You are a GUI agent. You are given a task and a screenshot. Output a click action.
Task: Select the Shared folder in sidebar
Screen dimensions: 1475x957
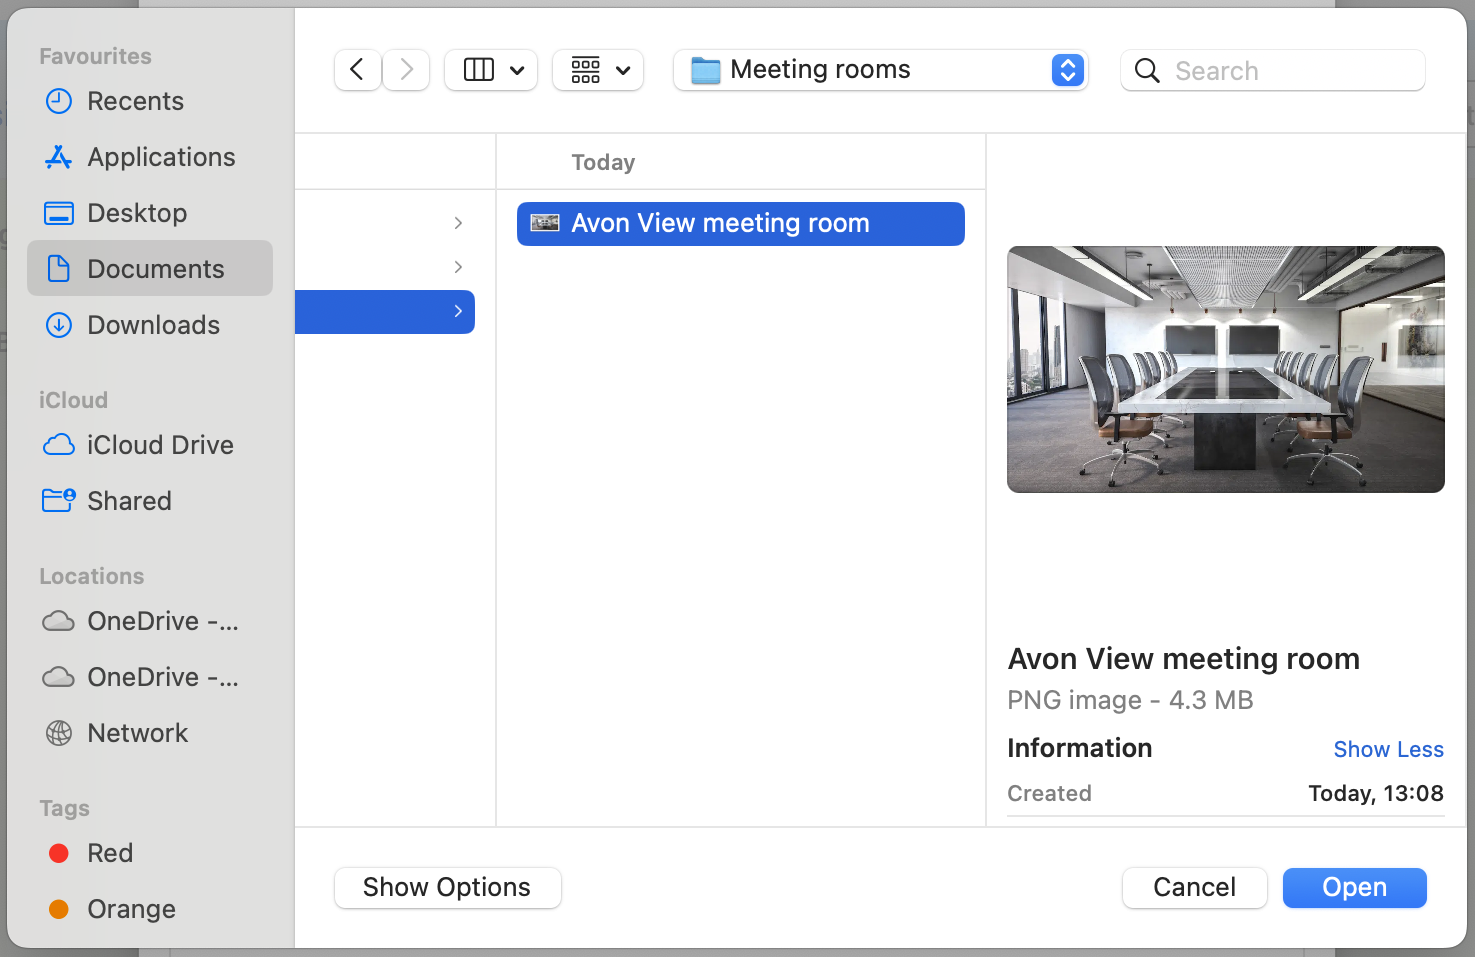[129, 501]
